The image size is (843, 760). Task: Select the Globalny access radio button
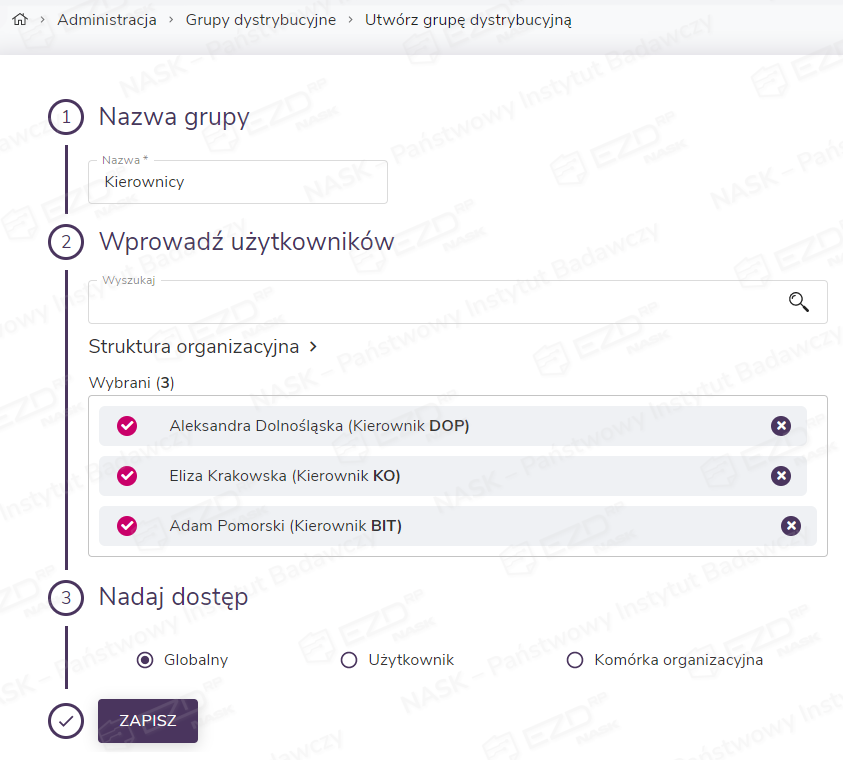point(145,660)
